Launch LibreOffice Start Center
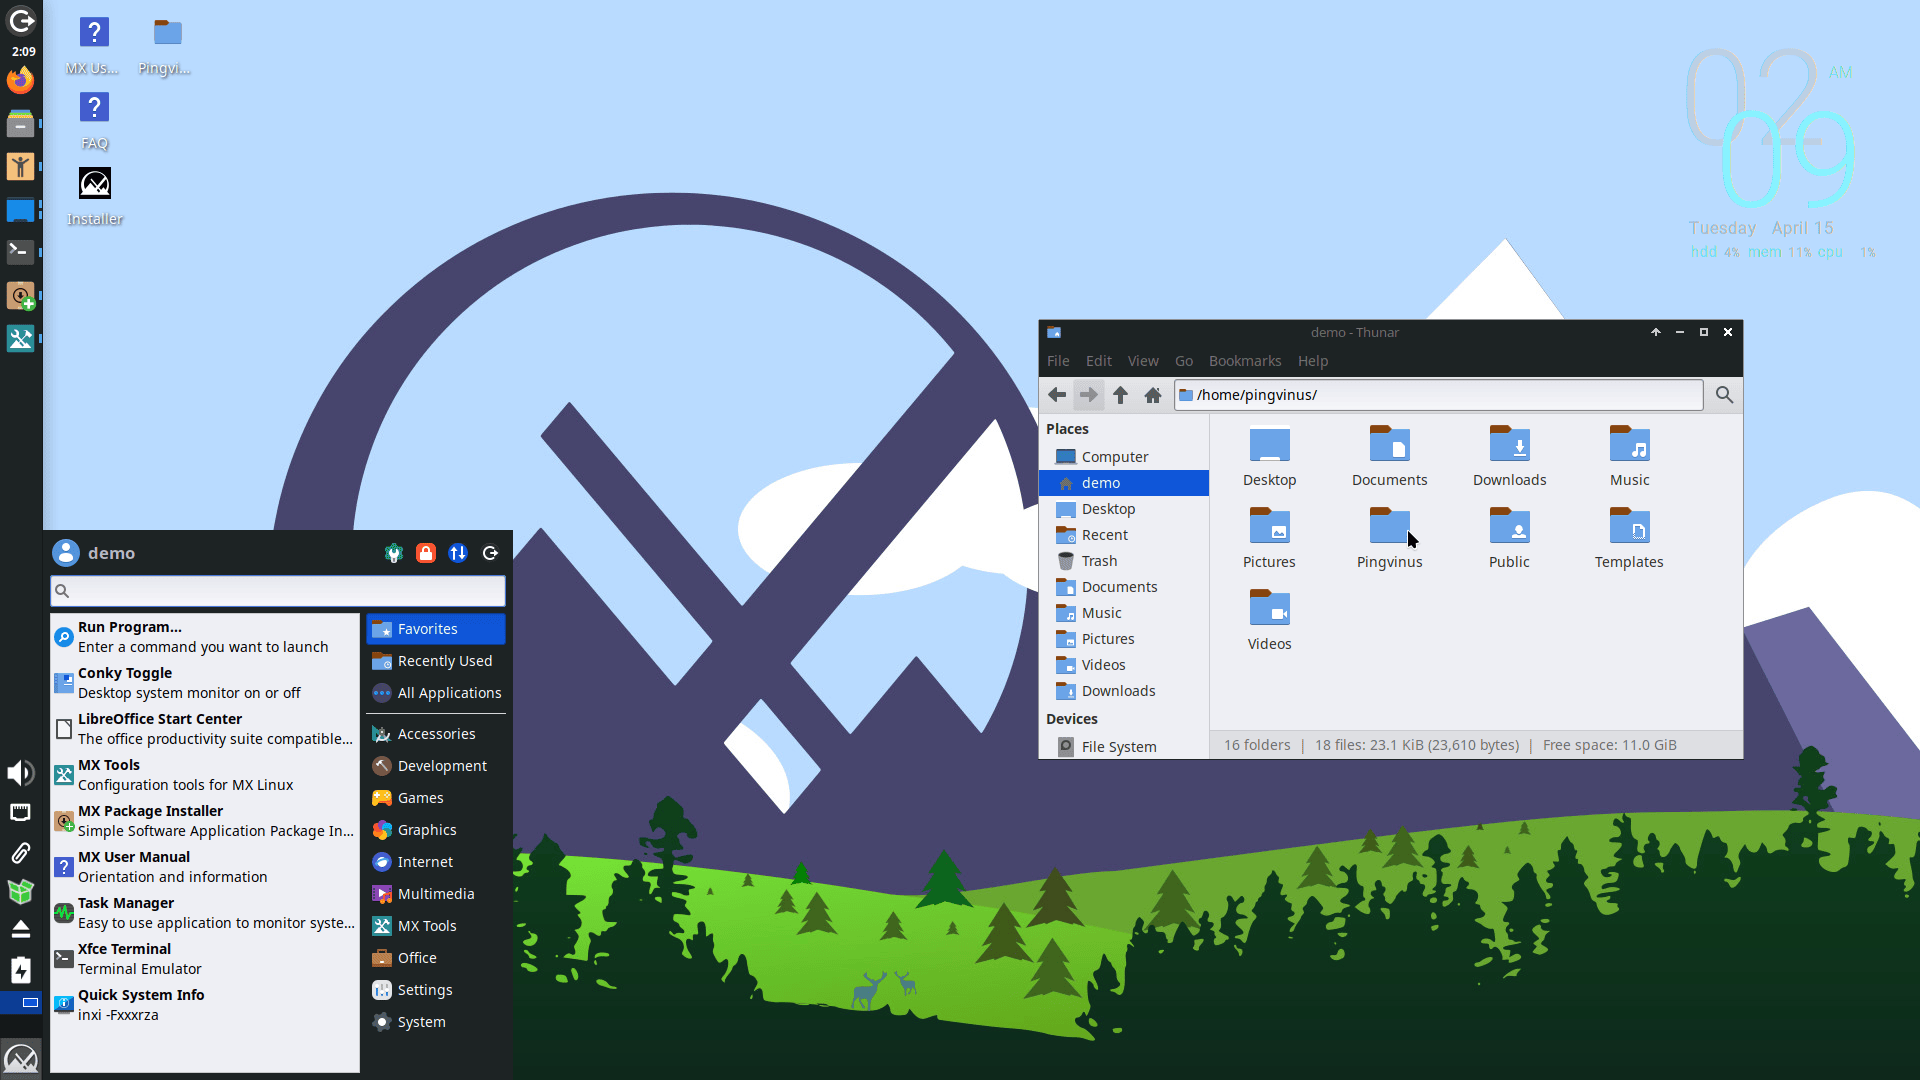The width and height of the screenshot is (1920, 1080). click(204, 729)
